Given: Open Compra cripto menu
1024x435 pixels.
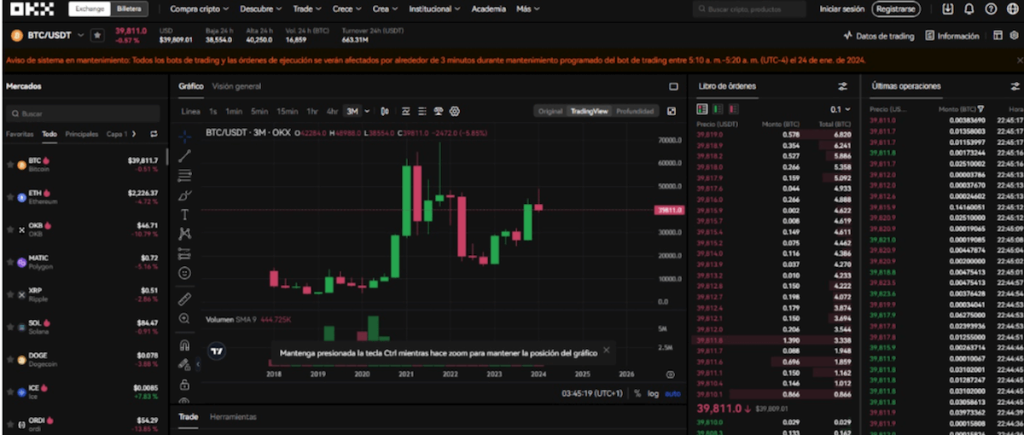Looking at the screenshot, I should coord(199,9).
